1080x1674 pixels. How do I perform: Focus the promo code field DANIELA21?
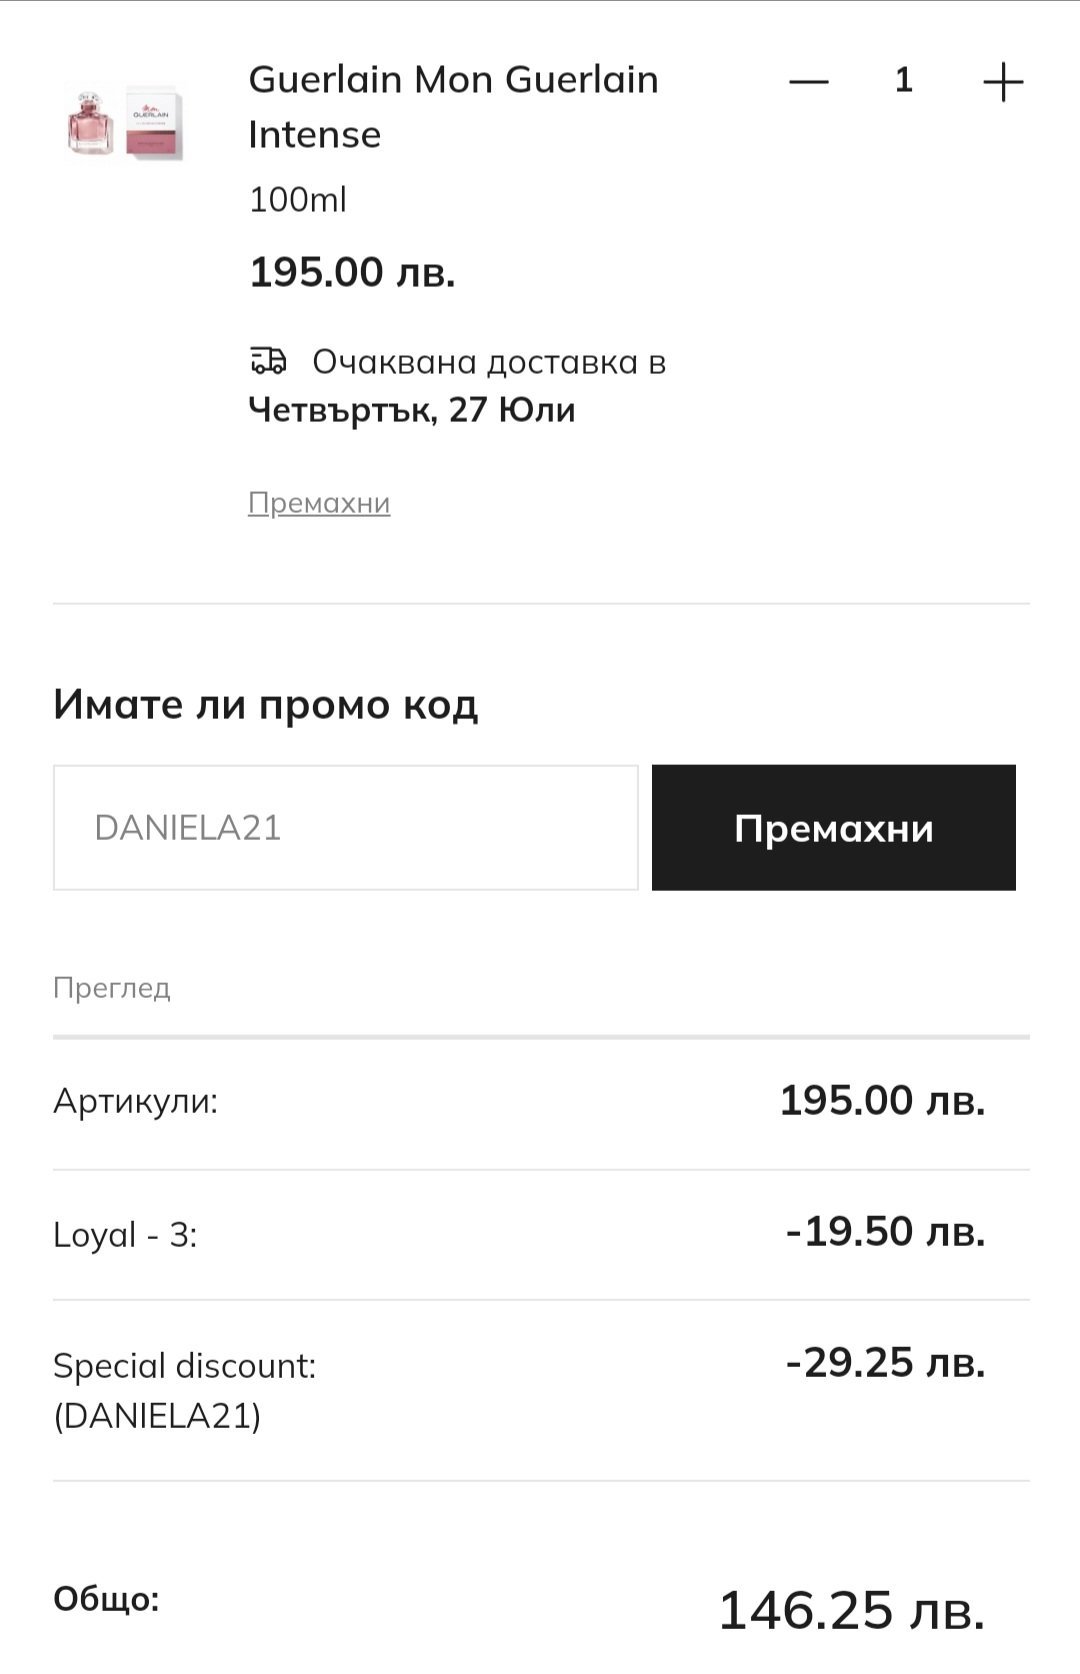click(345, 827)
